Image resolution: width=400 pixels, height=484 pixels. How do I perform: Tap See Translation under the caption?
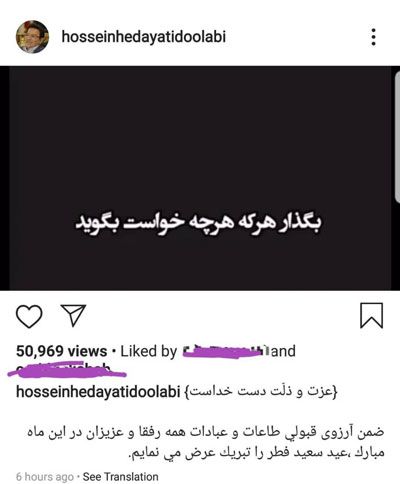click(x=120, y=477)
